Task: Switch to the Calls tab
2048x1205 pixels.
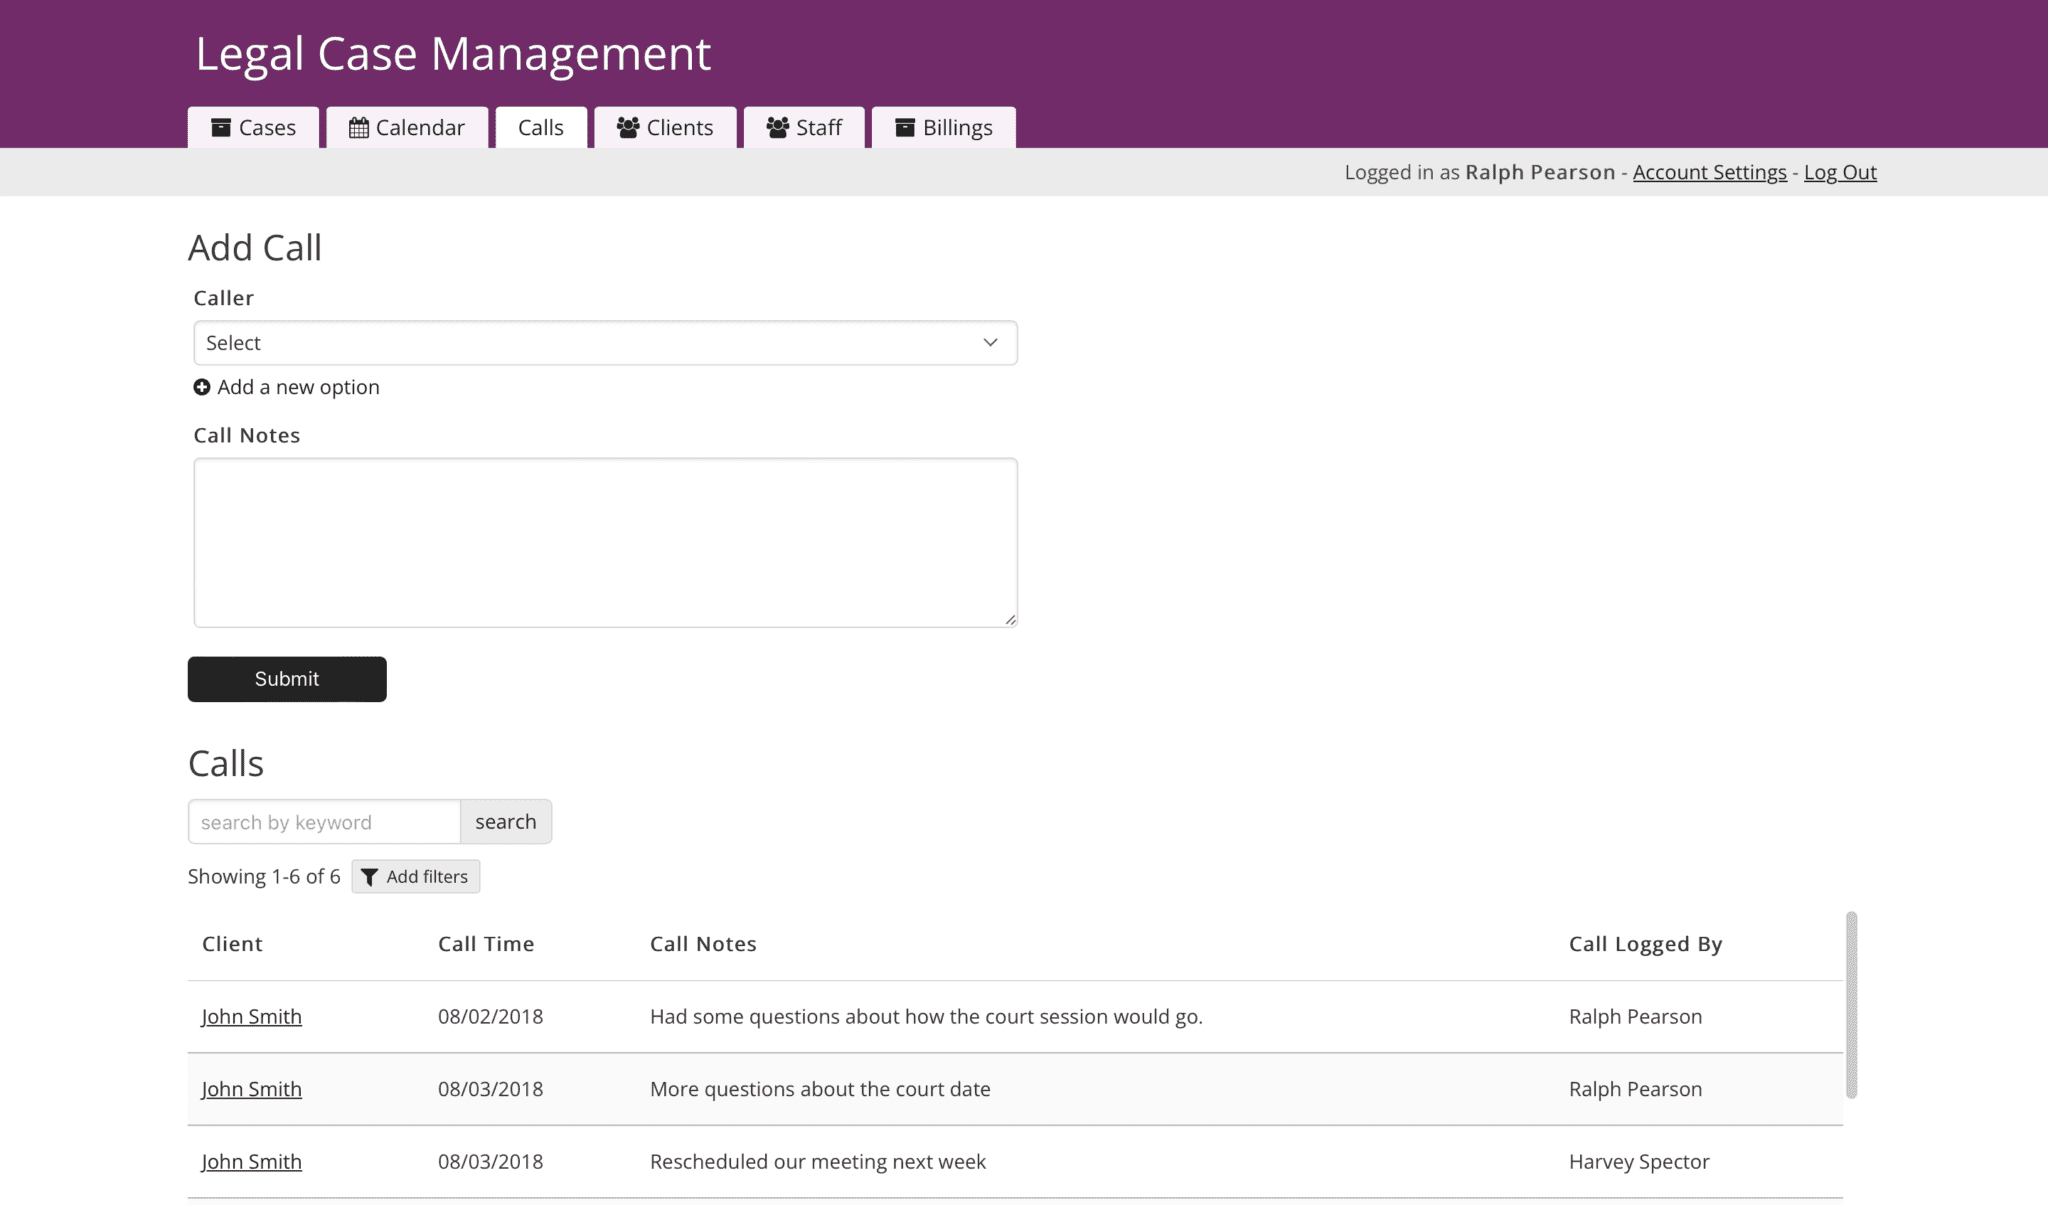Action: pos(540,127)
